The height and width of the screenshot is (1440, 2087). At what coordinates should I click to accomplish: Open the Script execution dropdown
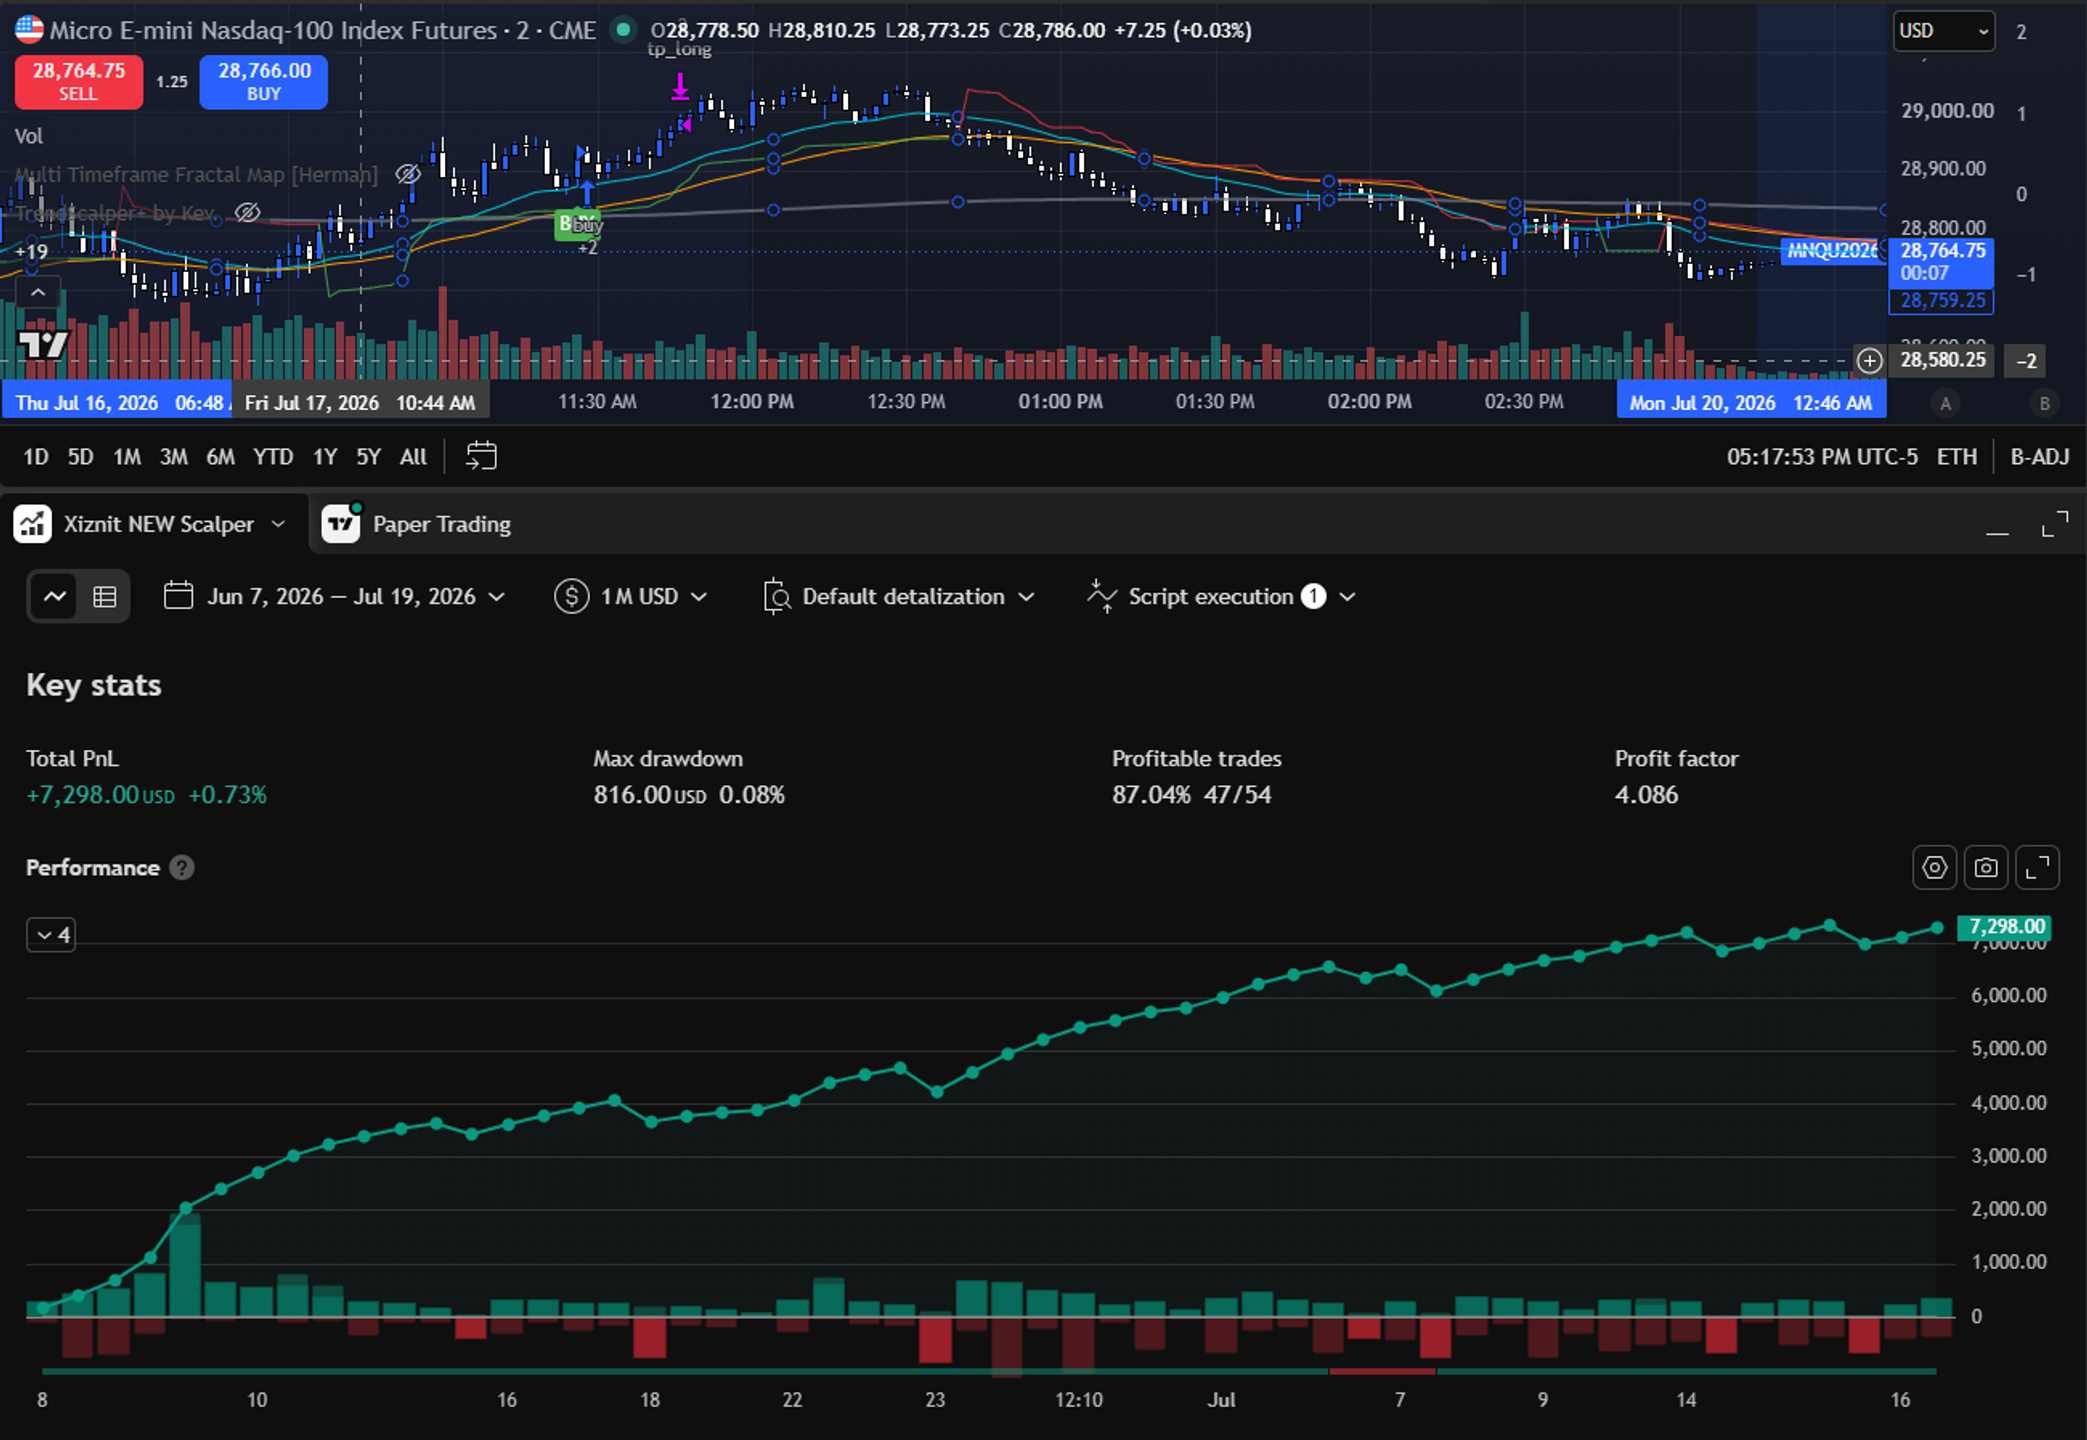1221,597
